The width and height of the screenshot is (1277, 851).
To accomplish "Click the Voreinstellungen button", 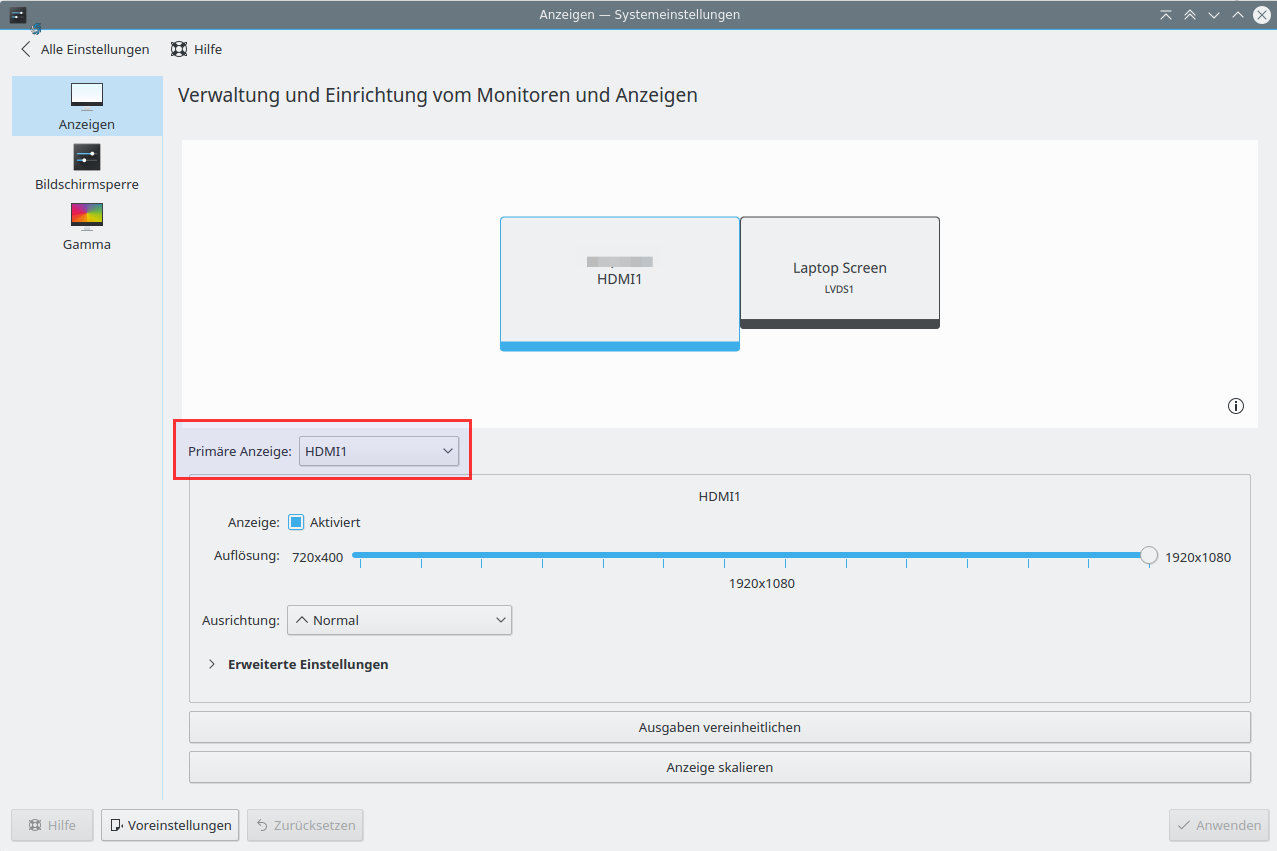I will [170, 825].
